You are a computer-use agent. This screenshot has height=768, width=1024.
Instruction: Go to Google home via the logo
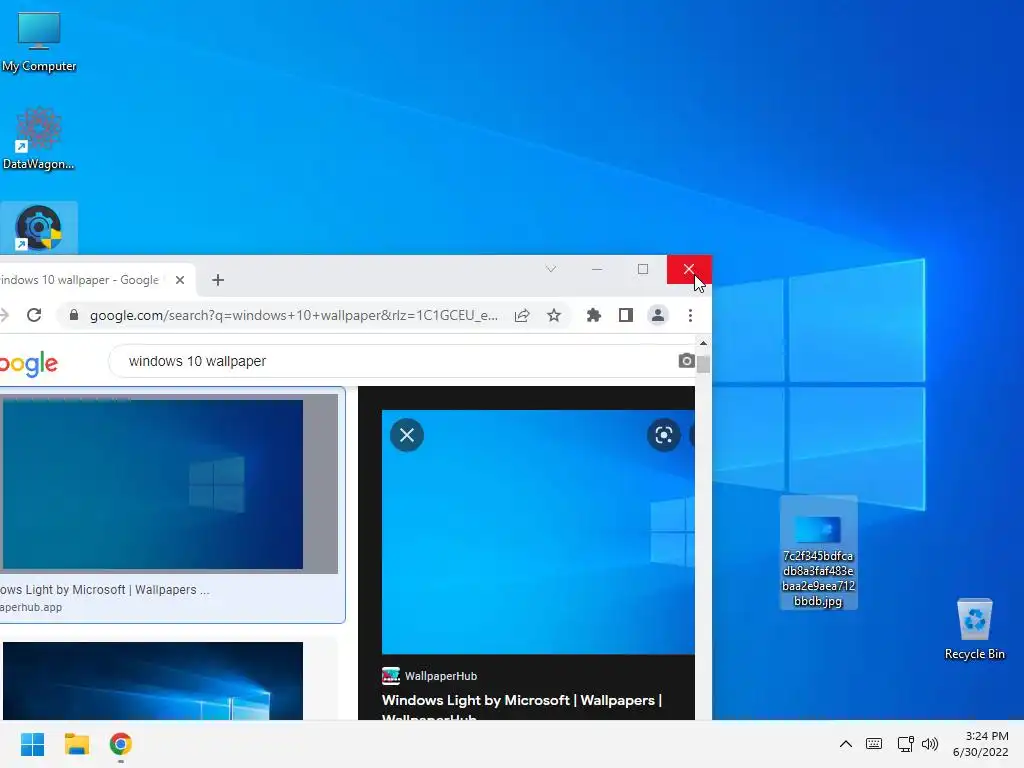(29, 364)
